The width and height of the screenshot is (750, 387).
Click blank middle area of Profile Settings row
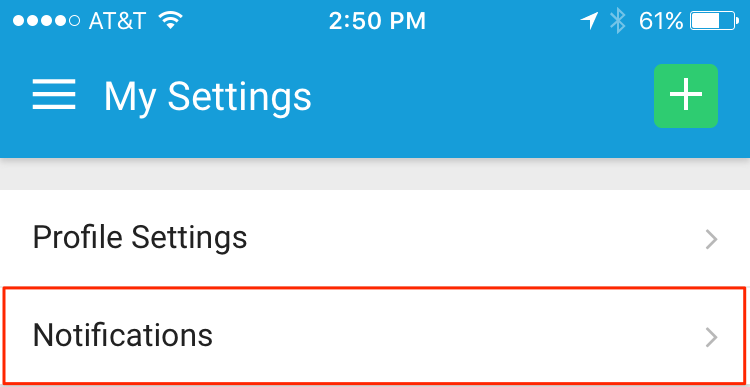[x=474, y=238]
